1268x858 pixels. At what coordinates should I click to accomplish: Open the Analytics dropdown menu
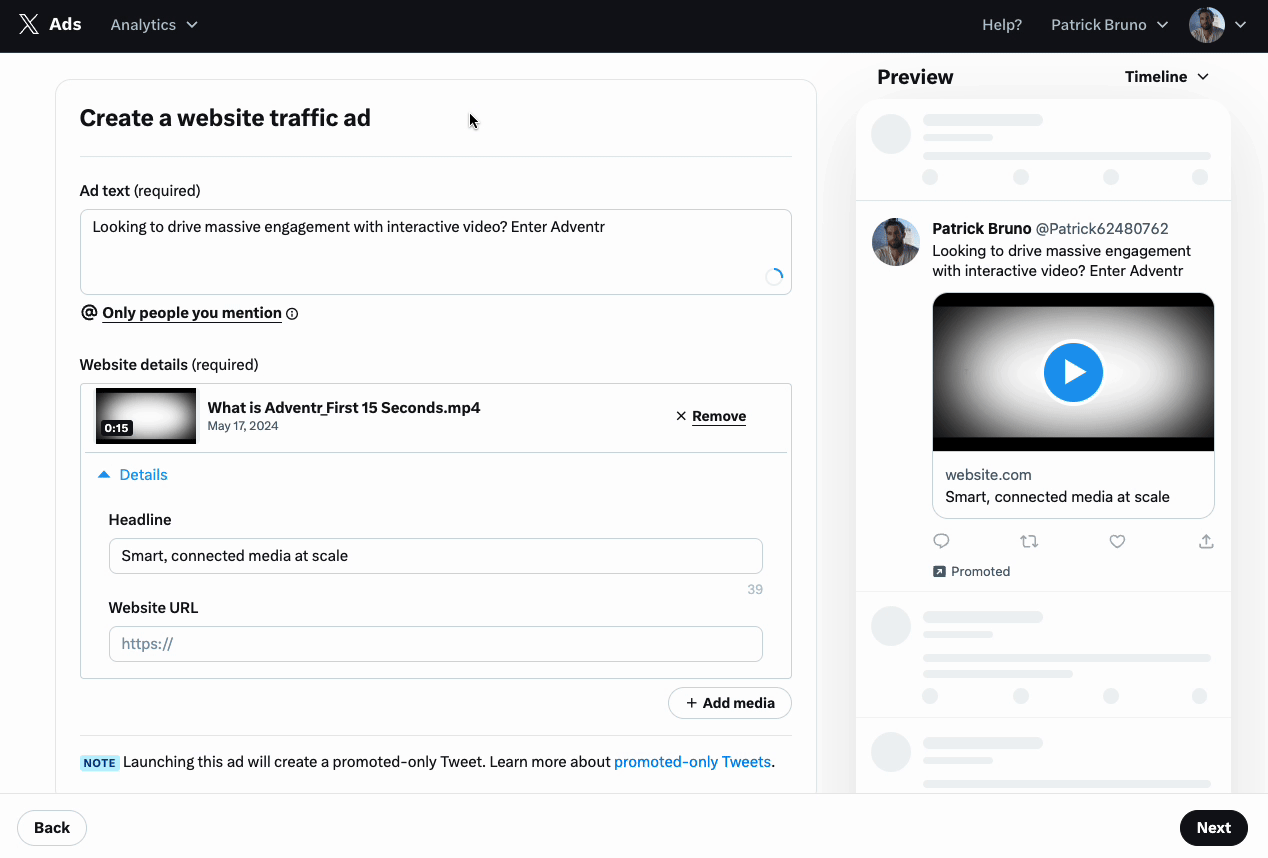[x=154, y=25]
